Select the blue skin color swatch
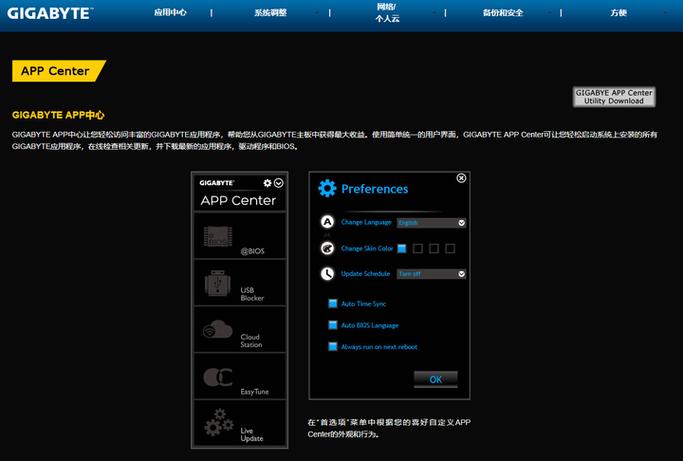The height and width of the screenshot is (461, 683). [x=402, y=248]
